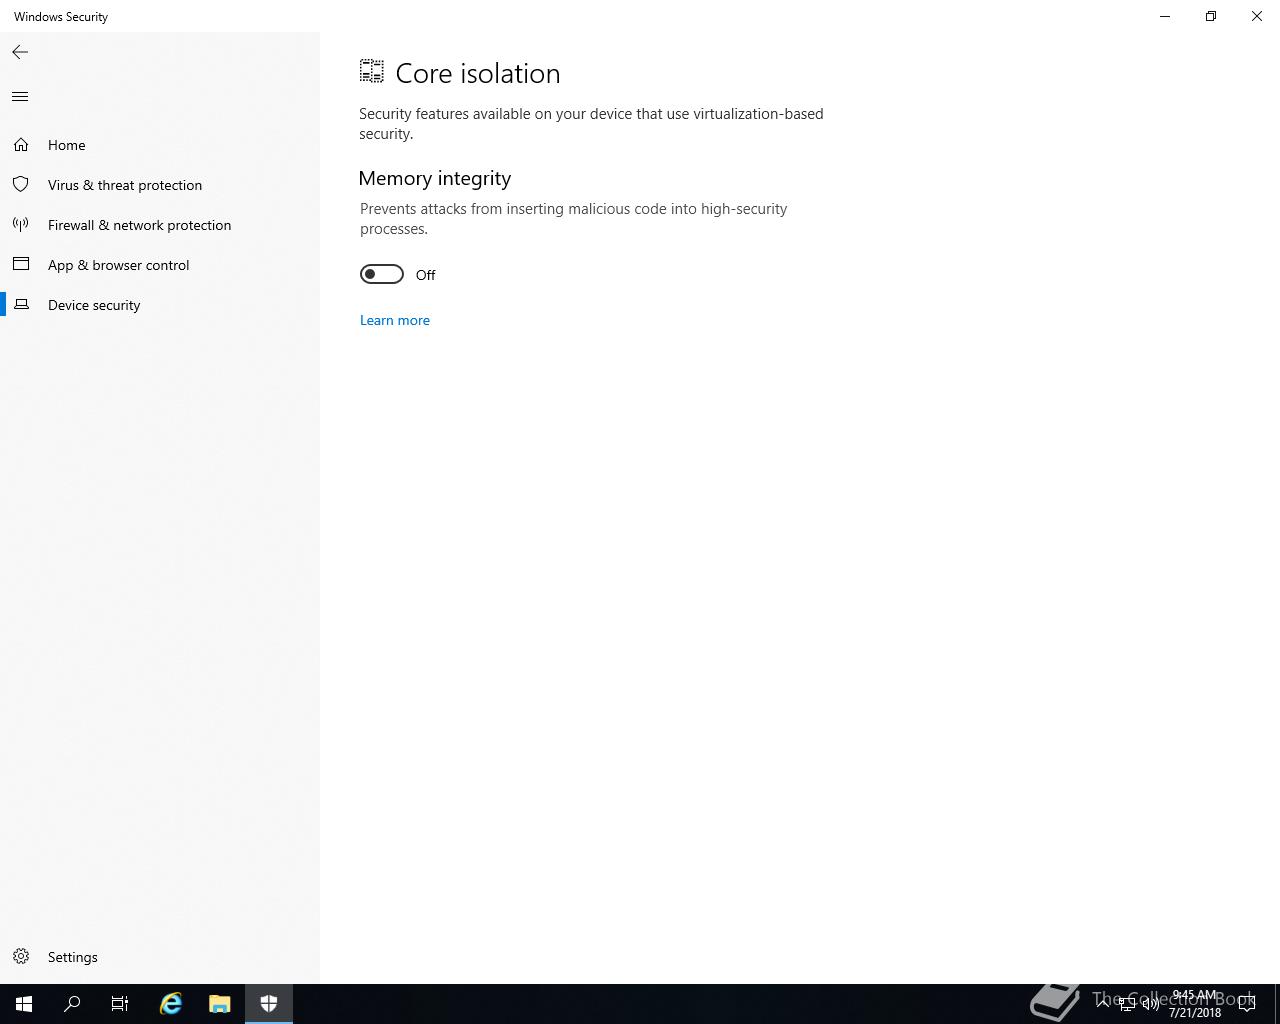Image resolution: width=1280 pixels, height=1024 pixels.
Task: Go back using the back arrow
Action: coord(20,52)
